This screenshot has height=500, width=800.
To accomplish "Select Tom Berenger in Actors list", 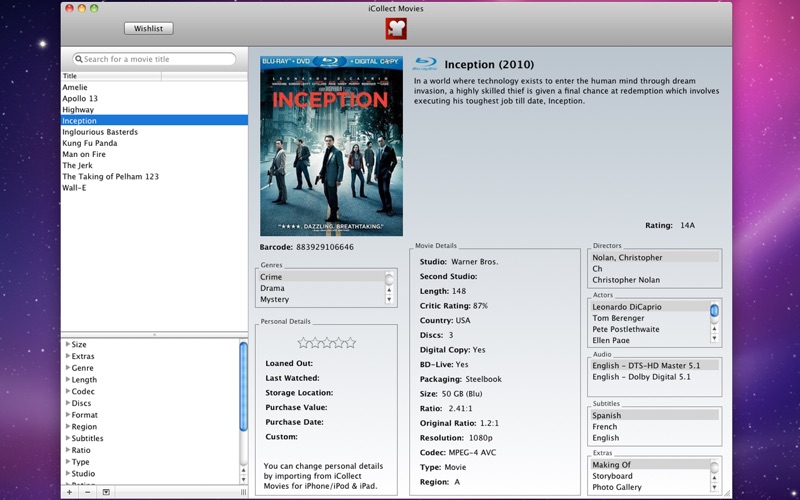I will [650, 318].
